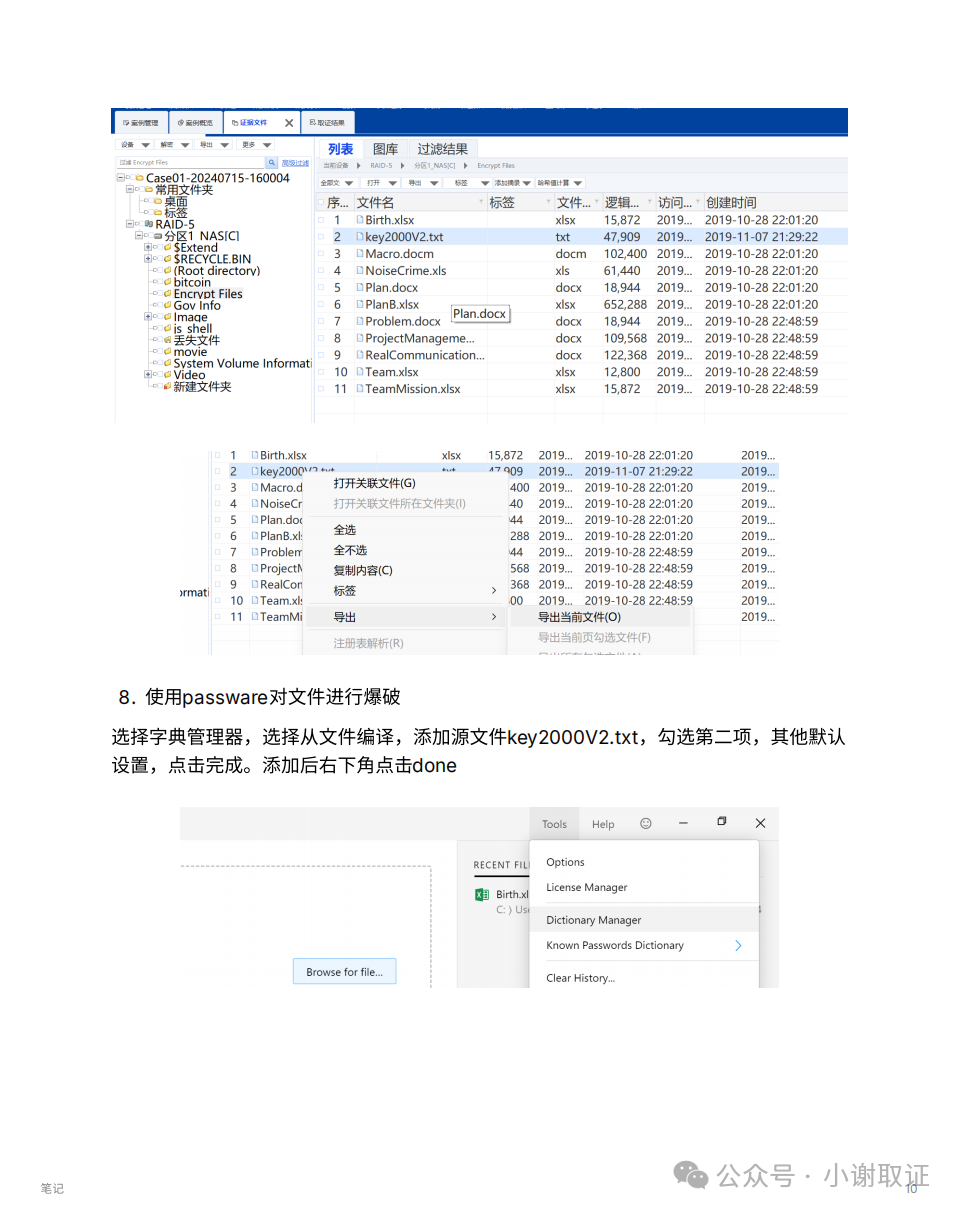960x1214 pixels.
Task: Toggle the select-all checkbox in 序 header
Action: click(321, 203)
